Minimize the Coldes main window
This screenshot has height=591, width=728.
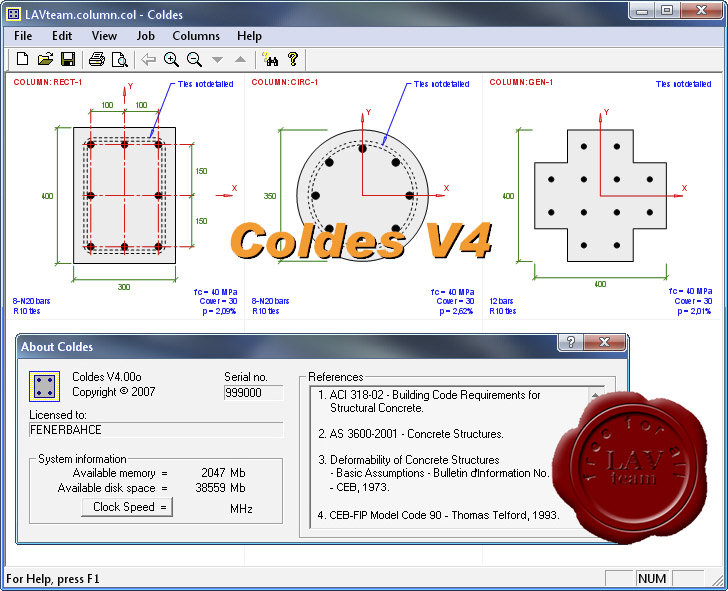click(642, 11)
